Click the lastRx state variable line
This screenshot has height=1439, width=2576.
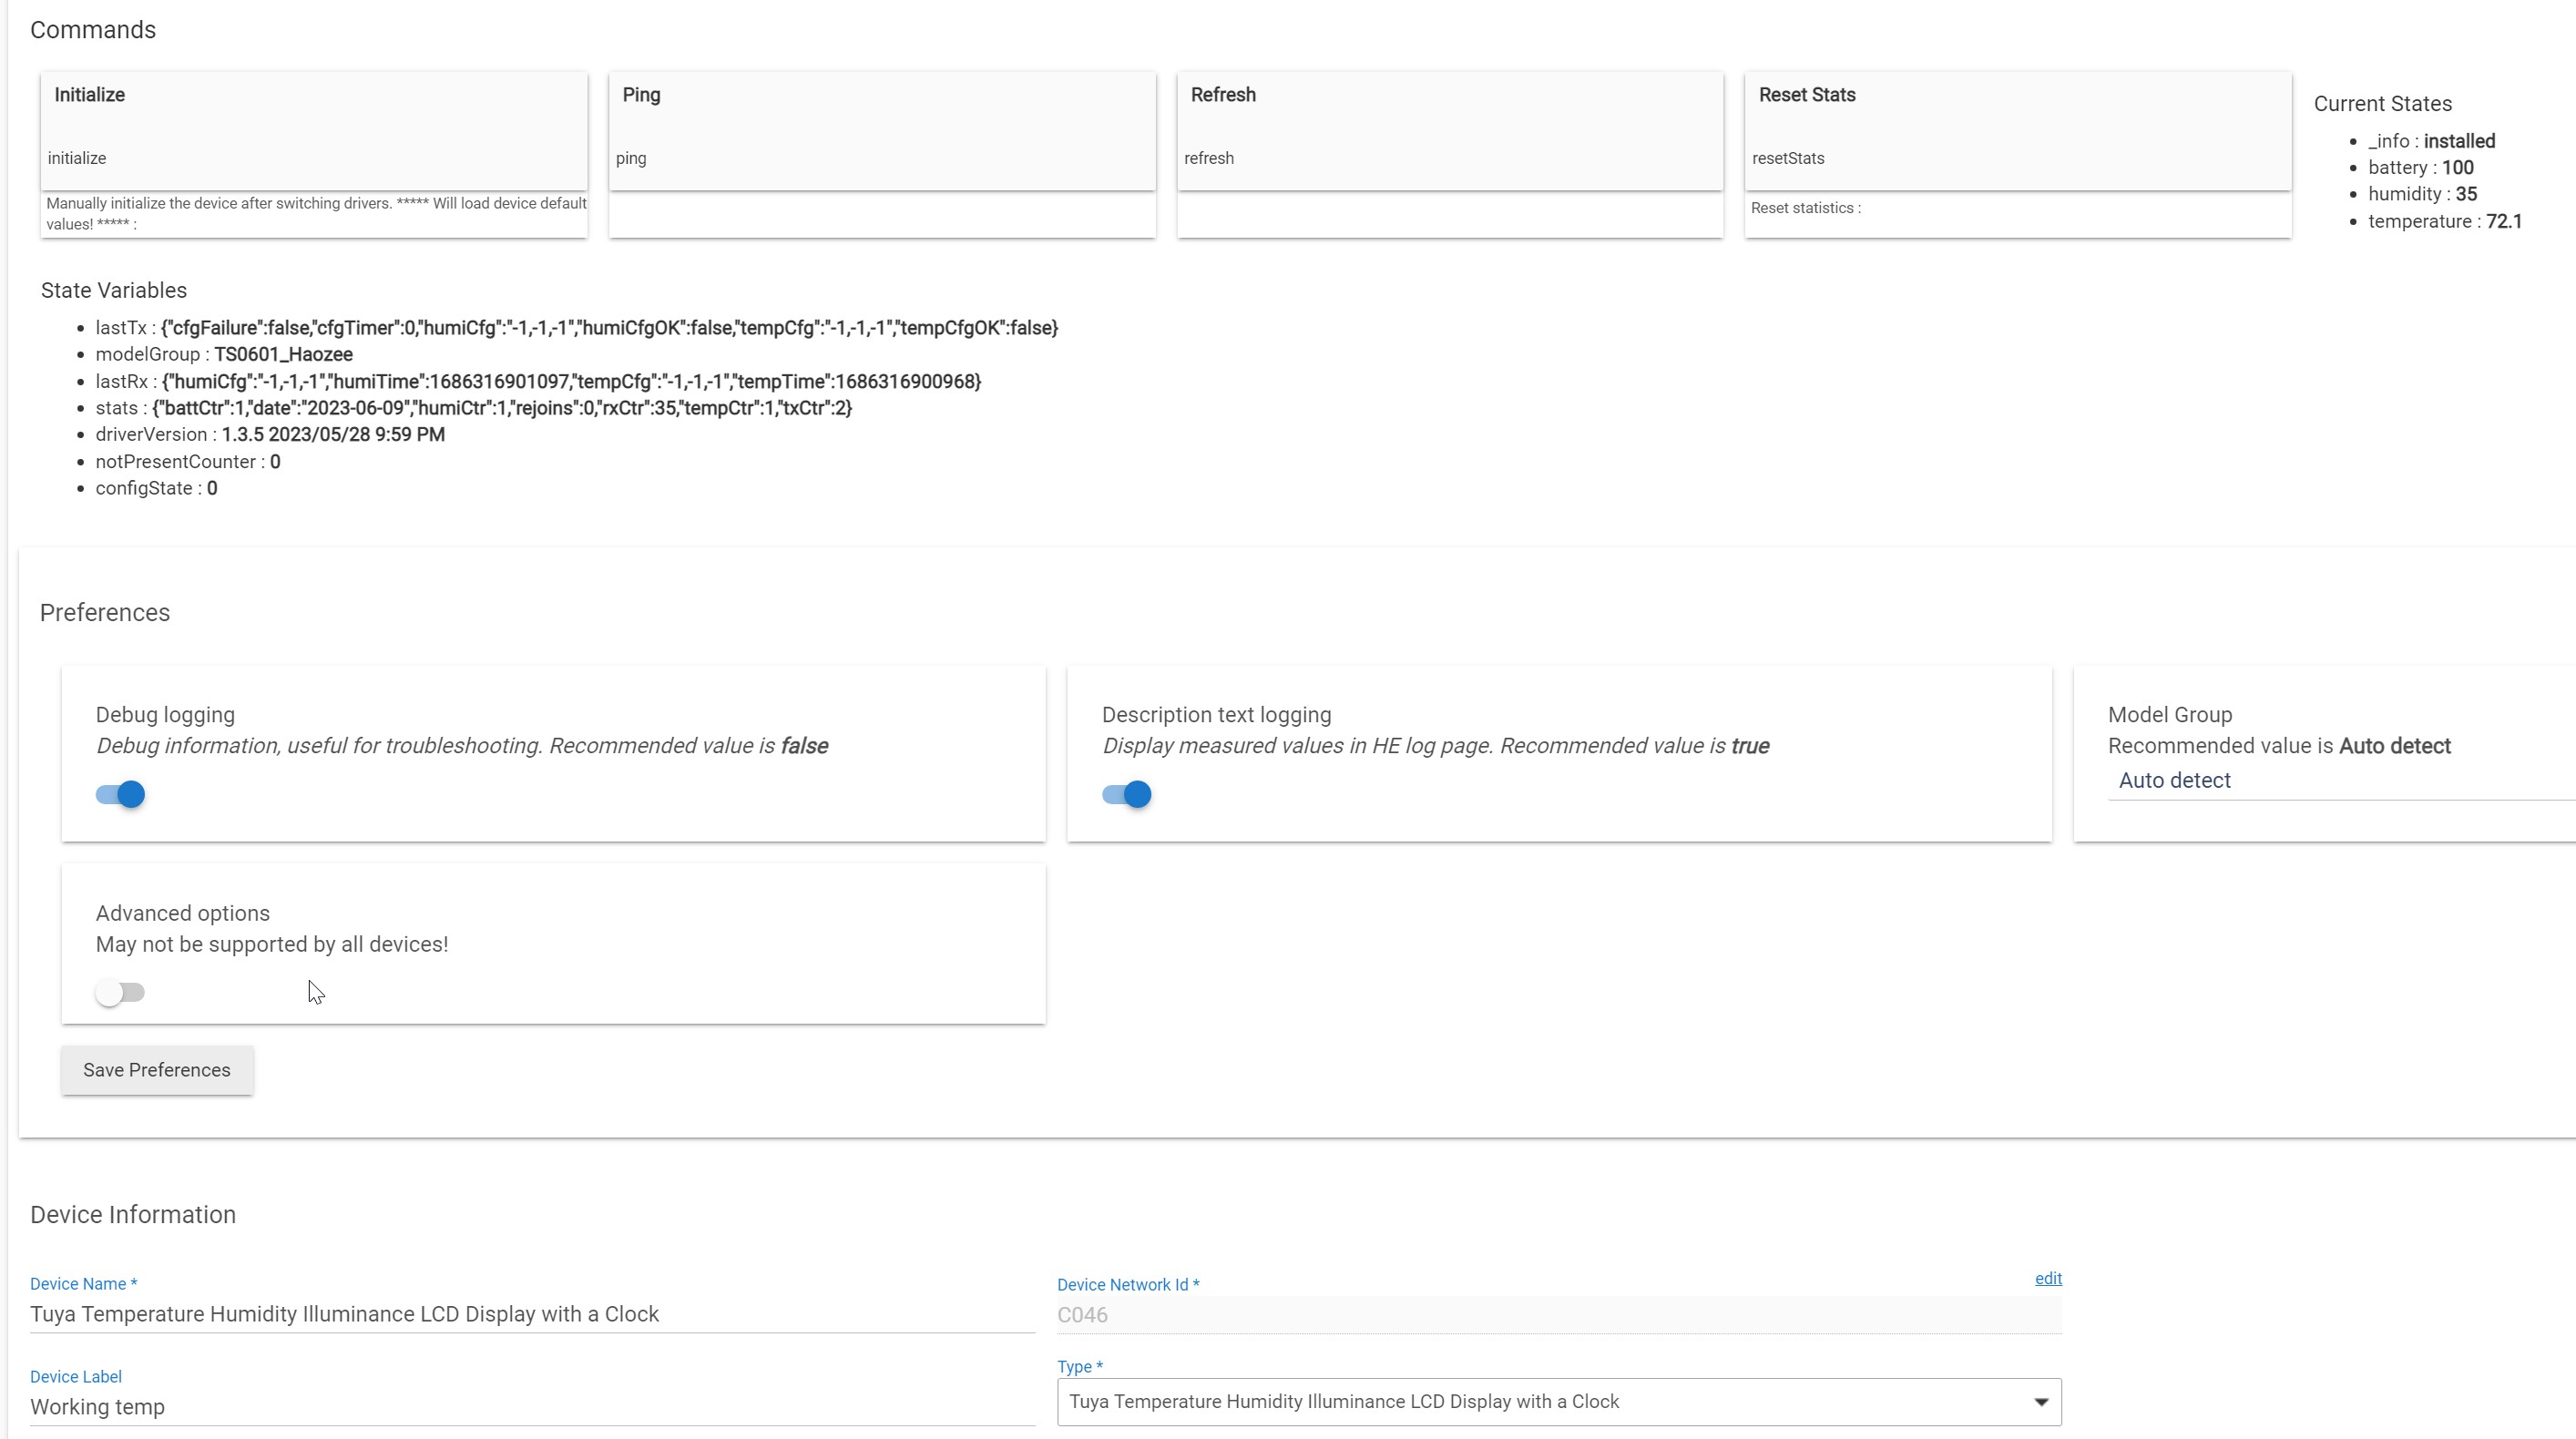click(x=538, y=381)
